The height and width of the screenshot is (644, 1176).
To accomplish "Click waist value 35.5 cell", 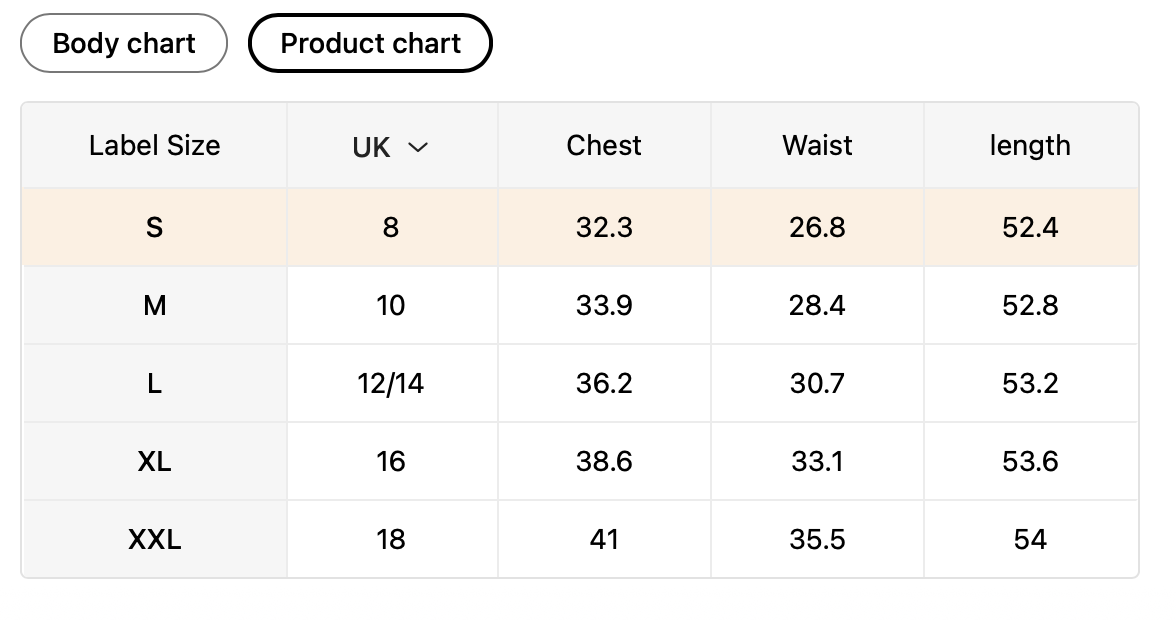I will [x=817, y=540].
